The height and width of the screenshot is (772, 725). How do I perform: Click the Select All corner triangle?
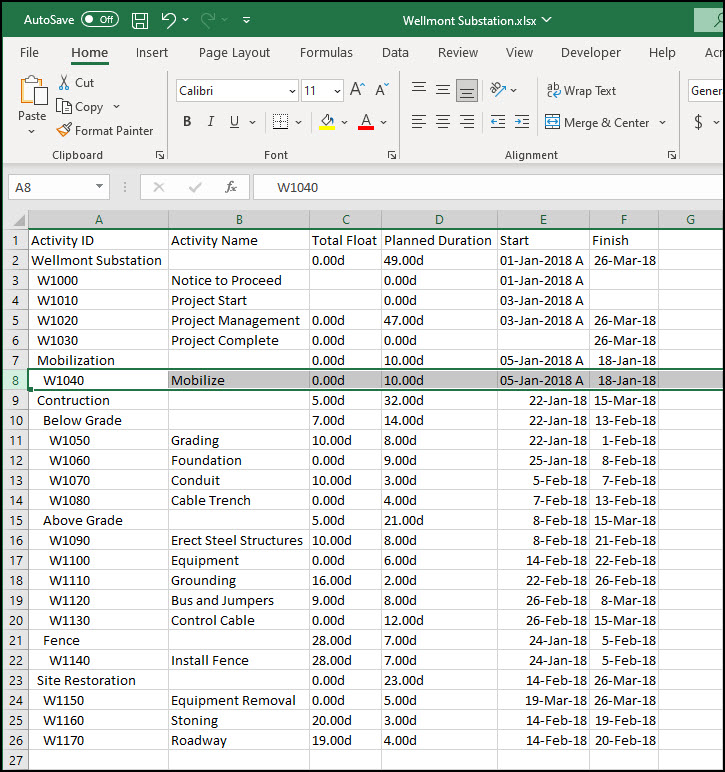[x=19, y=220]
